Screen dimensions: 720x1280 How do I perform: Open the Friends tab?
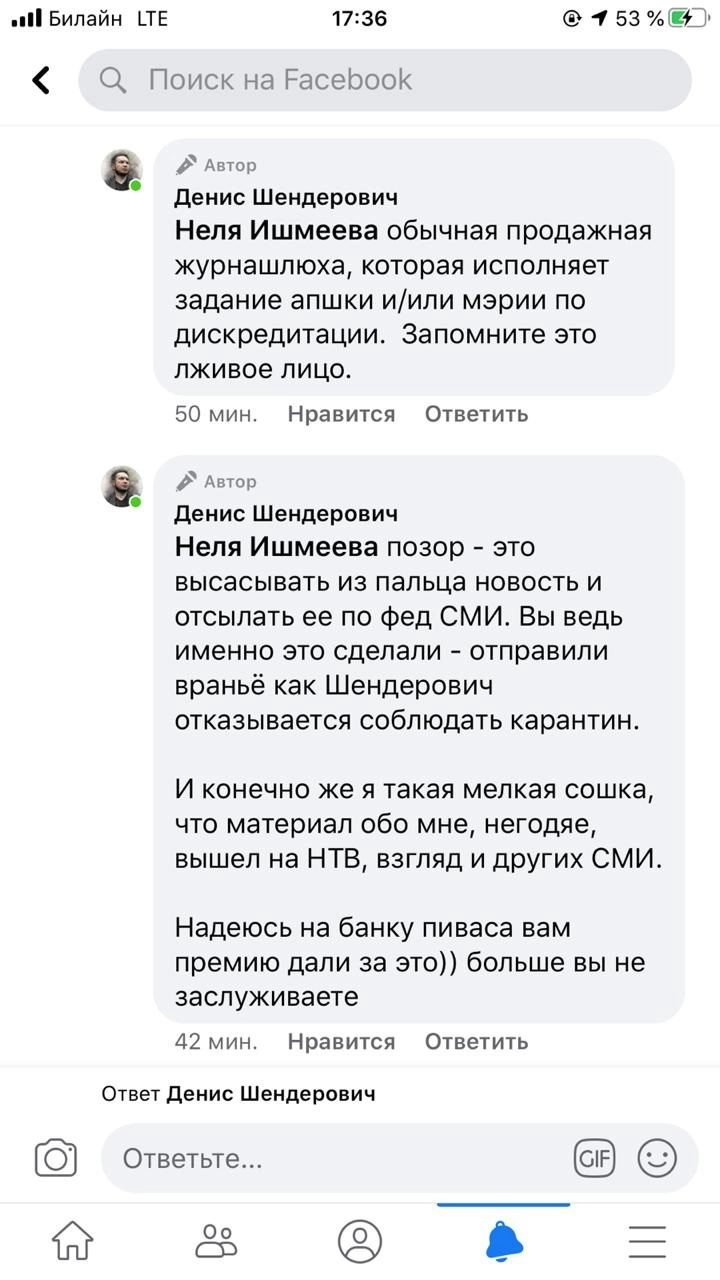(216, 1241)
